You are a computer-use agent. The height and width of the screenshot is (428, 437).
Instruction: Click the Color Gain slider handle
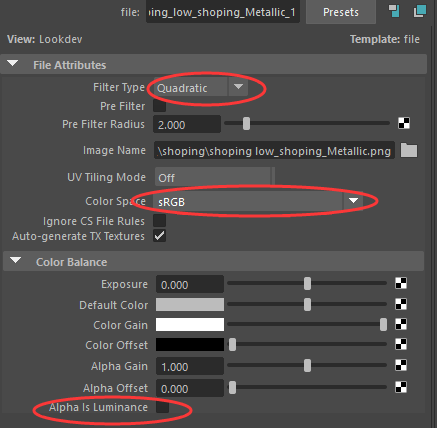[x=383, y=324]
